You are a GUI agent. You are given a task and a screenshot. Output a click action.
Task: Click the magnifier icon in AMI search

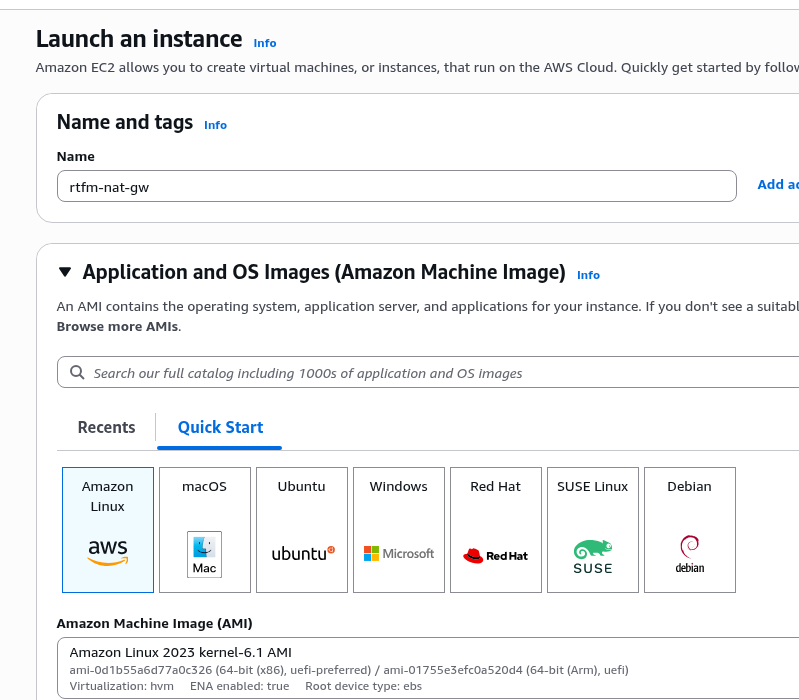coord(77,373)
